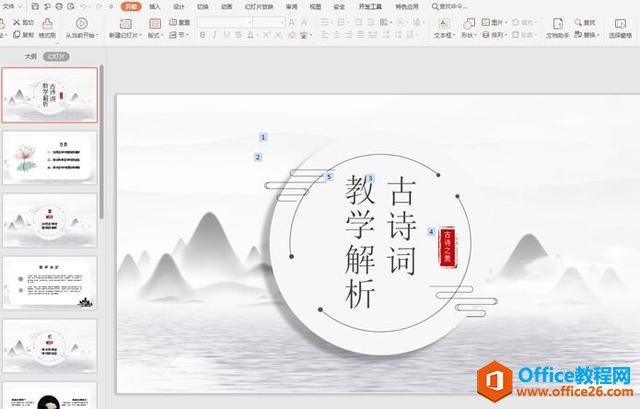Start slideshow from current slide (从当前开始)
Image resolution: width=640 pixels, height=409 pixels.
click(x=81, y=27)
